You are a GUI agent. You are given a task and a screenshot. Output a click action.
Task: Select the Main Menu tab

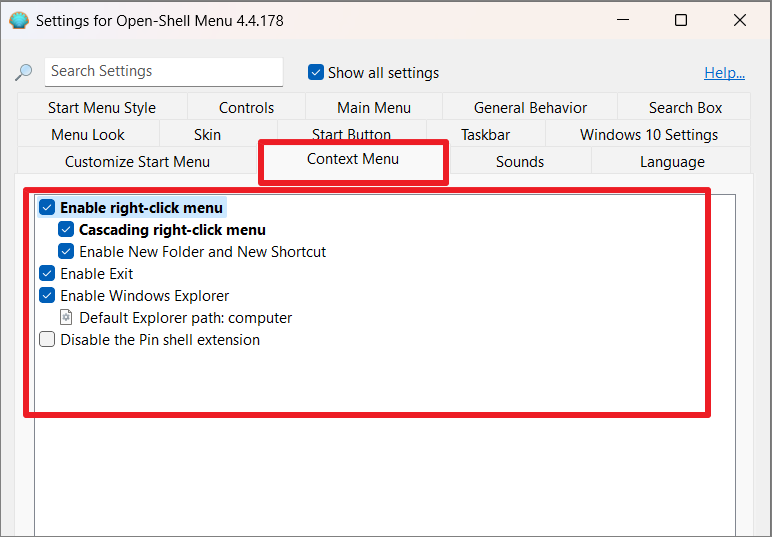(x=374, y=107)
